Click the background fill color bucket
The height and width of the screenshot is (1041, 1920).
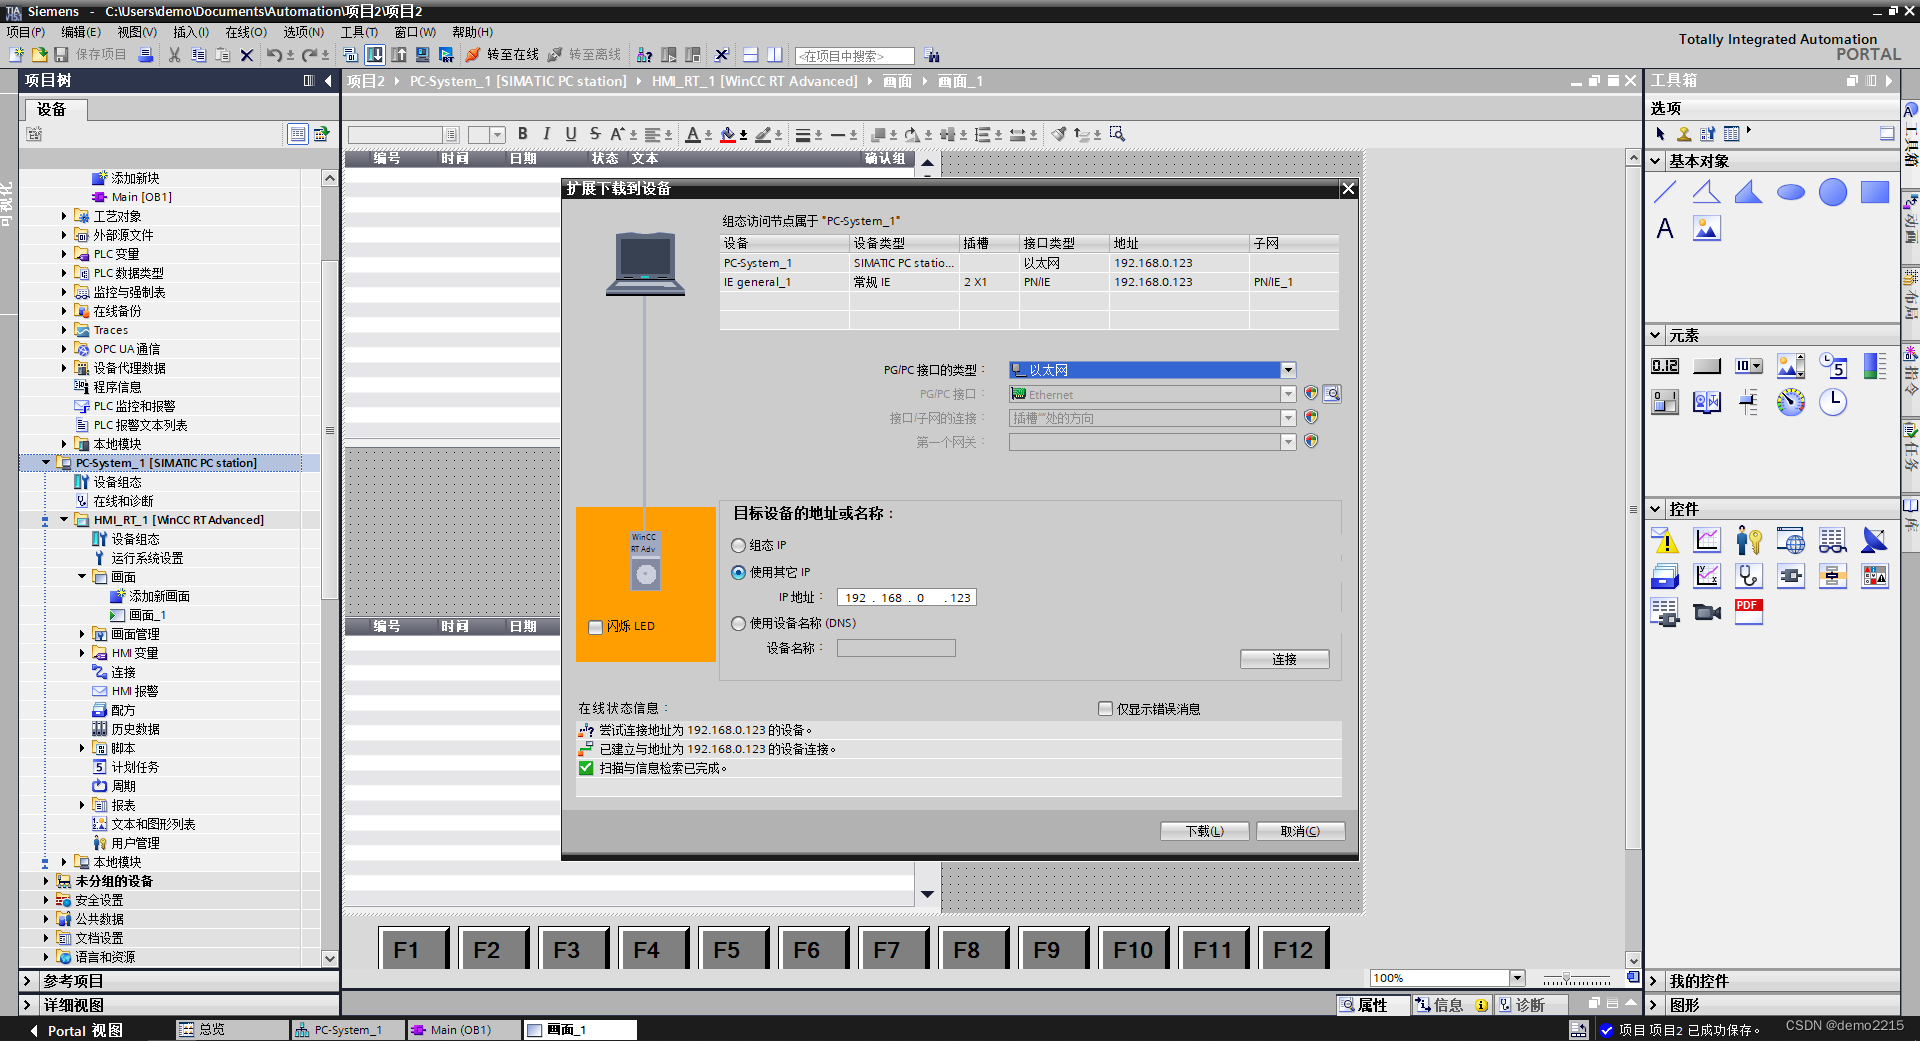coord(728,134)
